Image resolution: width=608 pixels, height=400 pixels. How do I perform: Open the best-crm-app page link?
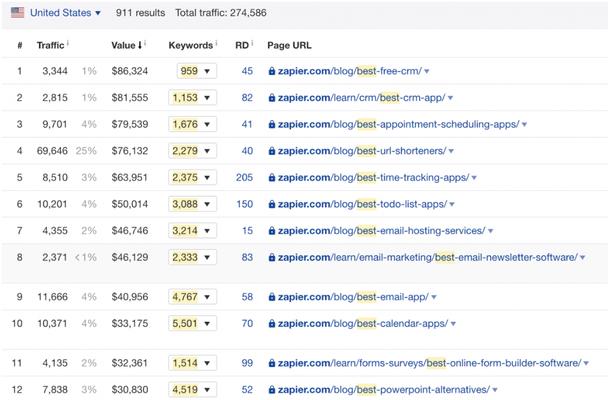(x=362, y=98)
